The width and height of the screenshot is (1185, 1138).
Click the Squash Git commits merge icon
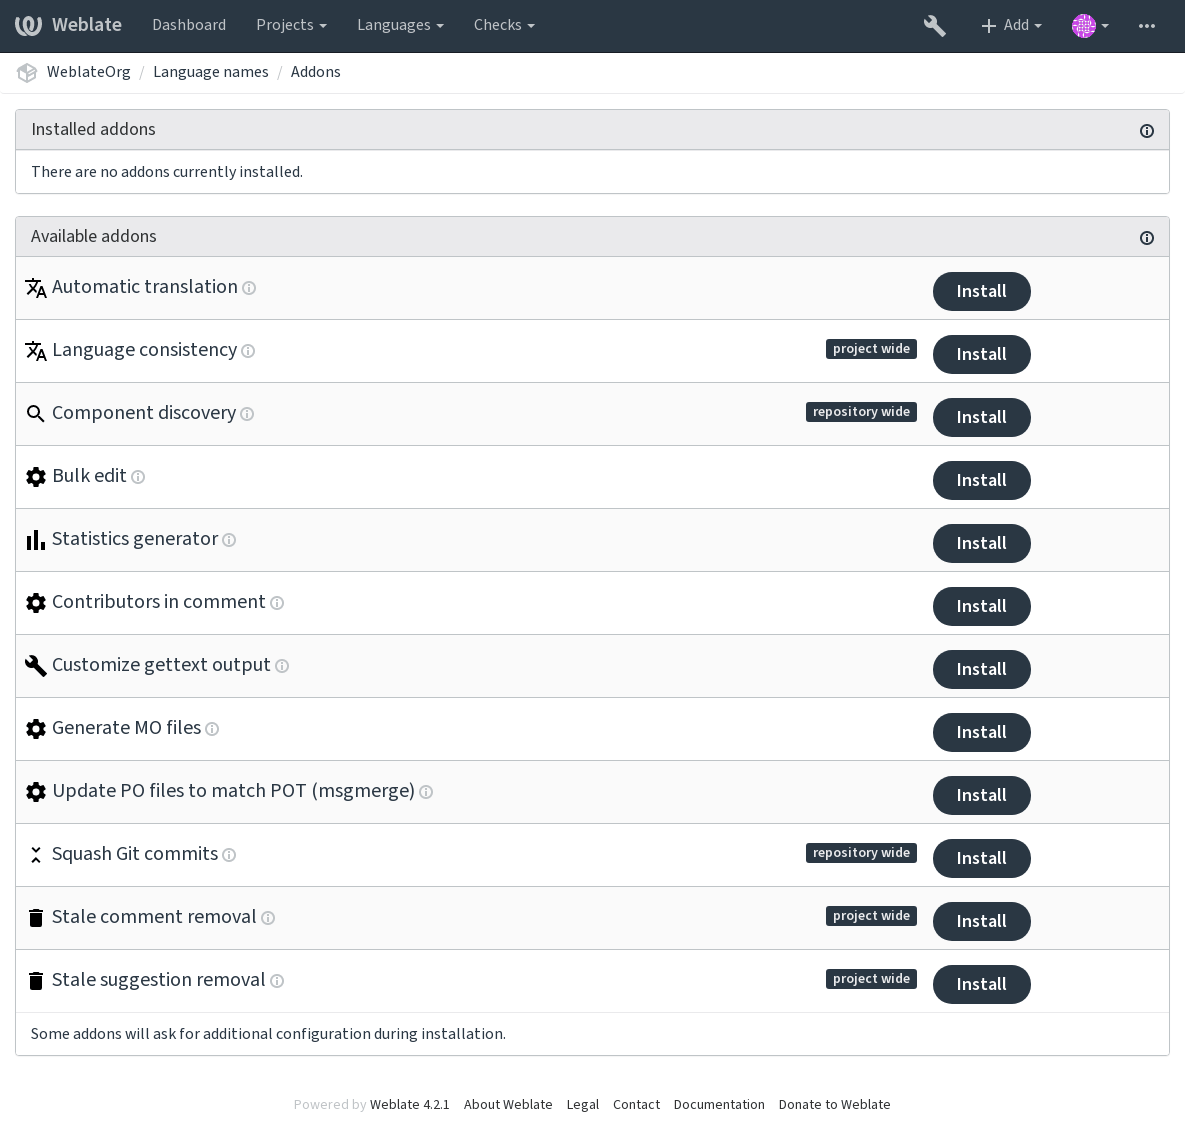pos(36,855)
